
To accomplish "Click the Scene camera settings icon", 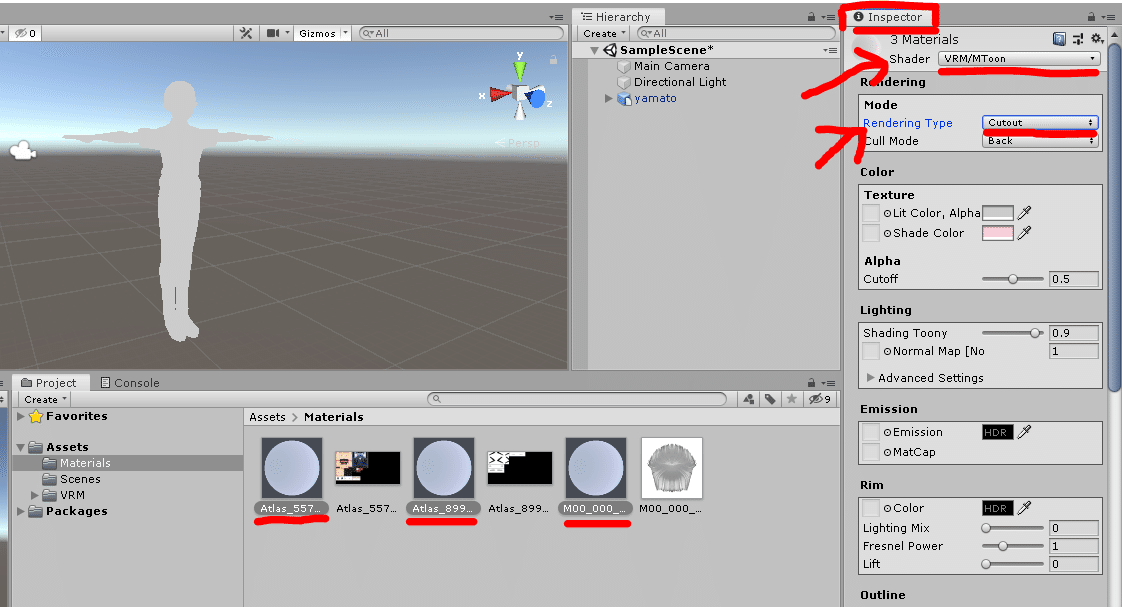I will (x=273, y=33).
